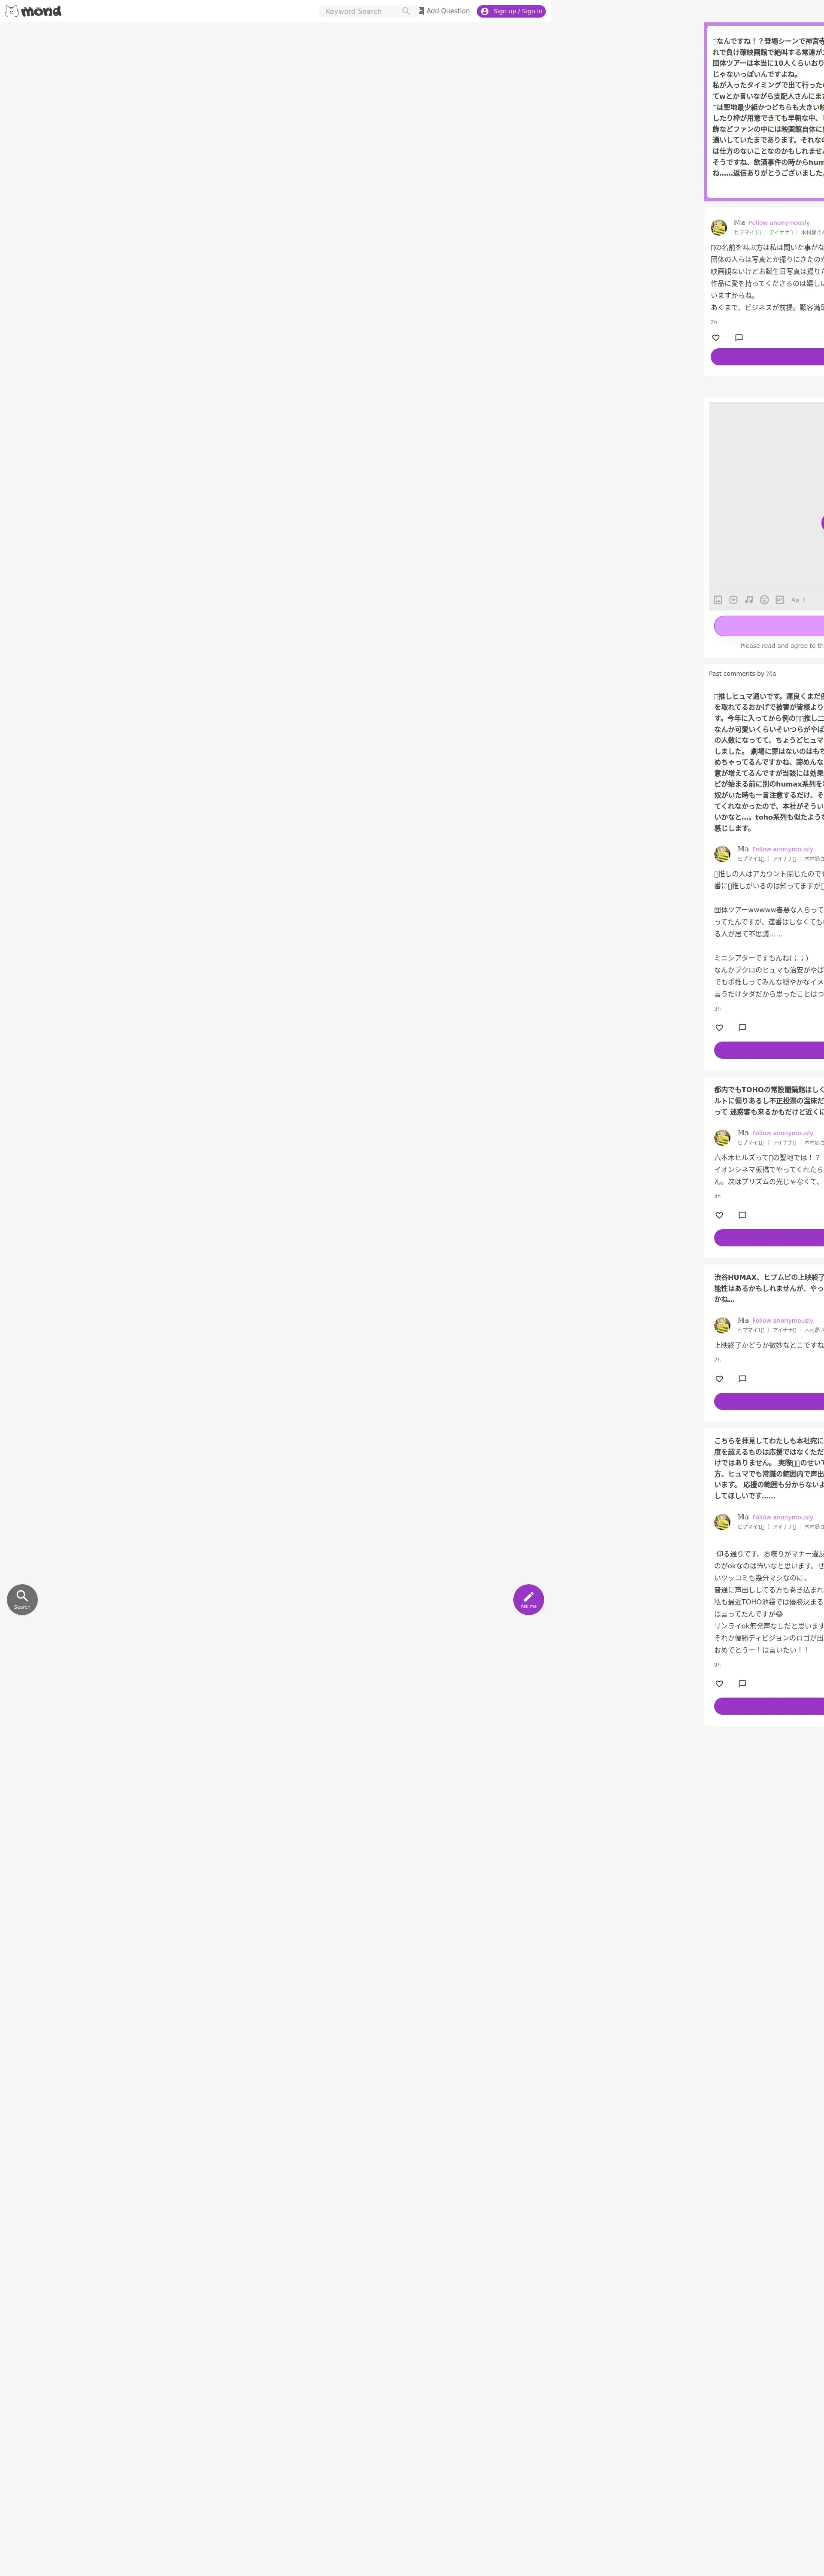Like the comment posted 9h ago

pos(719,1684)
